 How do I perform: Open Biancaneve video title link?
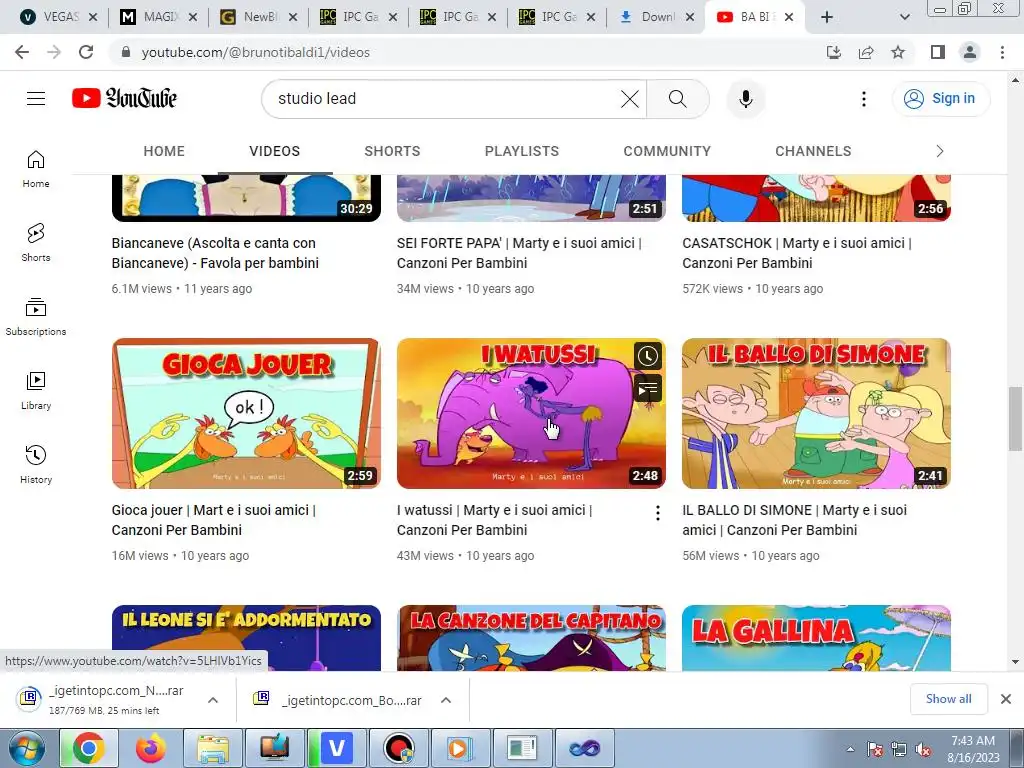(x=216, y=253)
